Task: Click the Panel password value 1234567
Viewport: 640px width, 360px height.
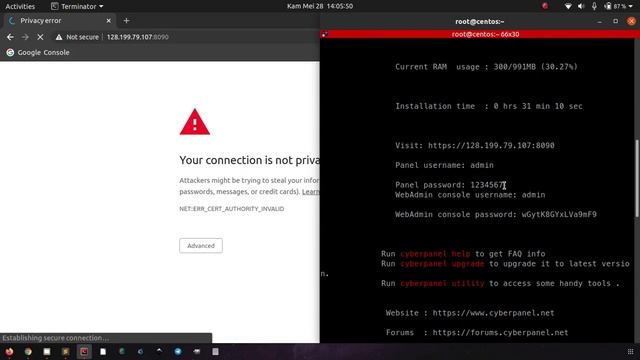Action: pyautogui.click(x=488, y=185)
